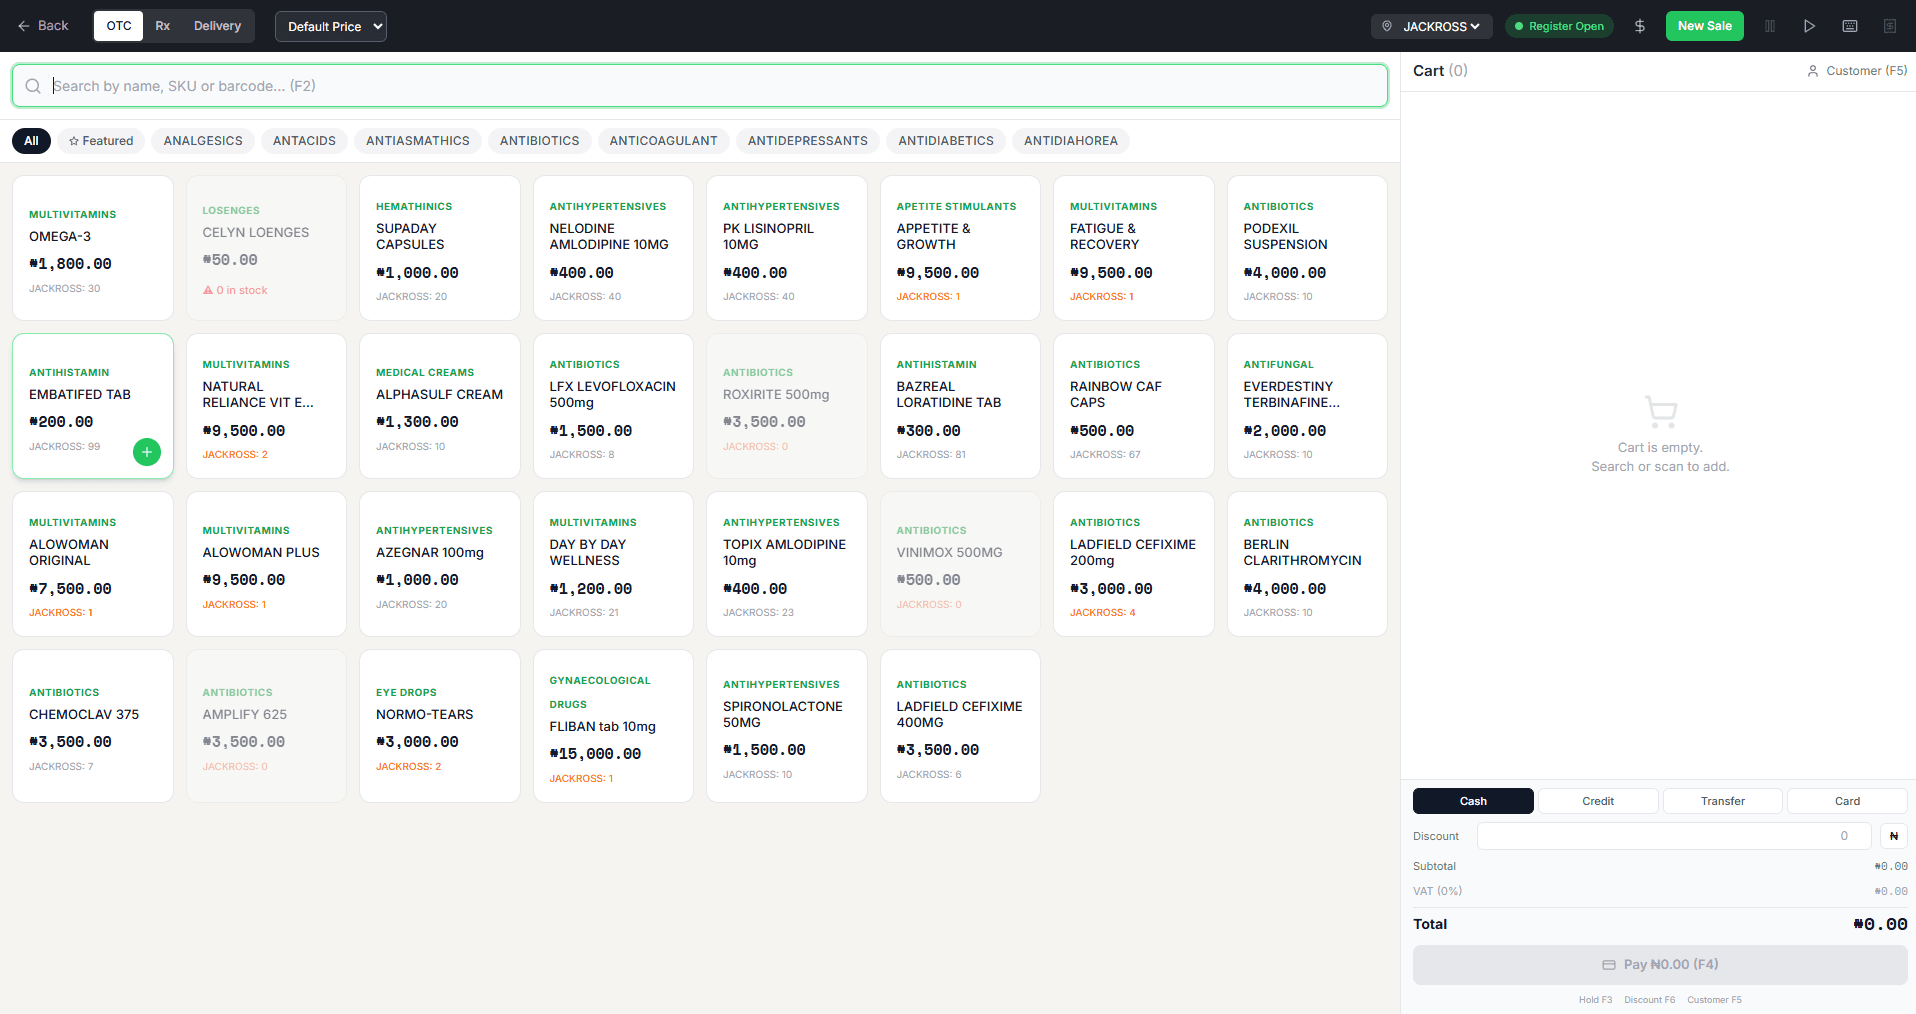The image size is (1916, 1014).
Task: Toggle the ₦ discount type button
Action: point(1894,836)
